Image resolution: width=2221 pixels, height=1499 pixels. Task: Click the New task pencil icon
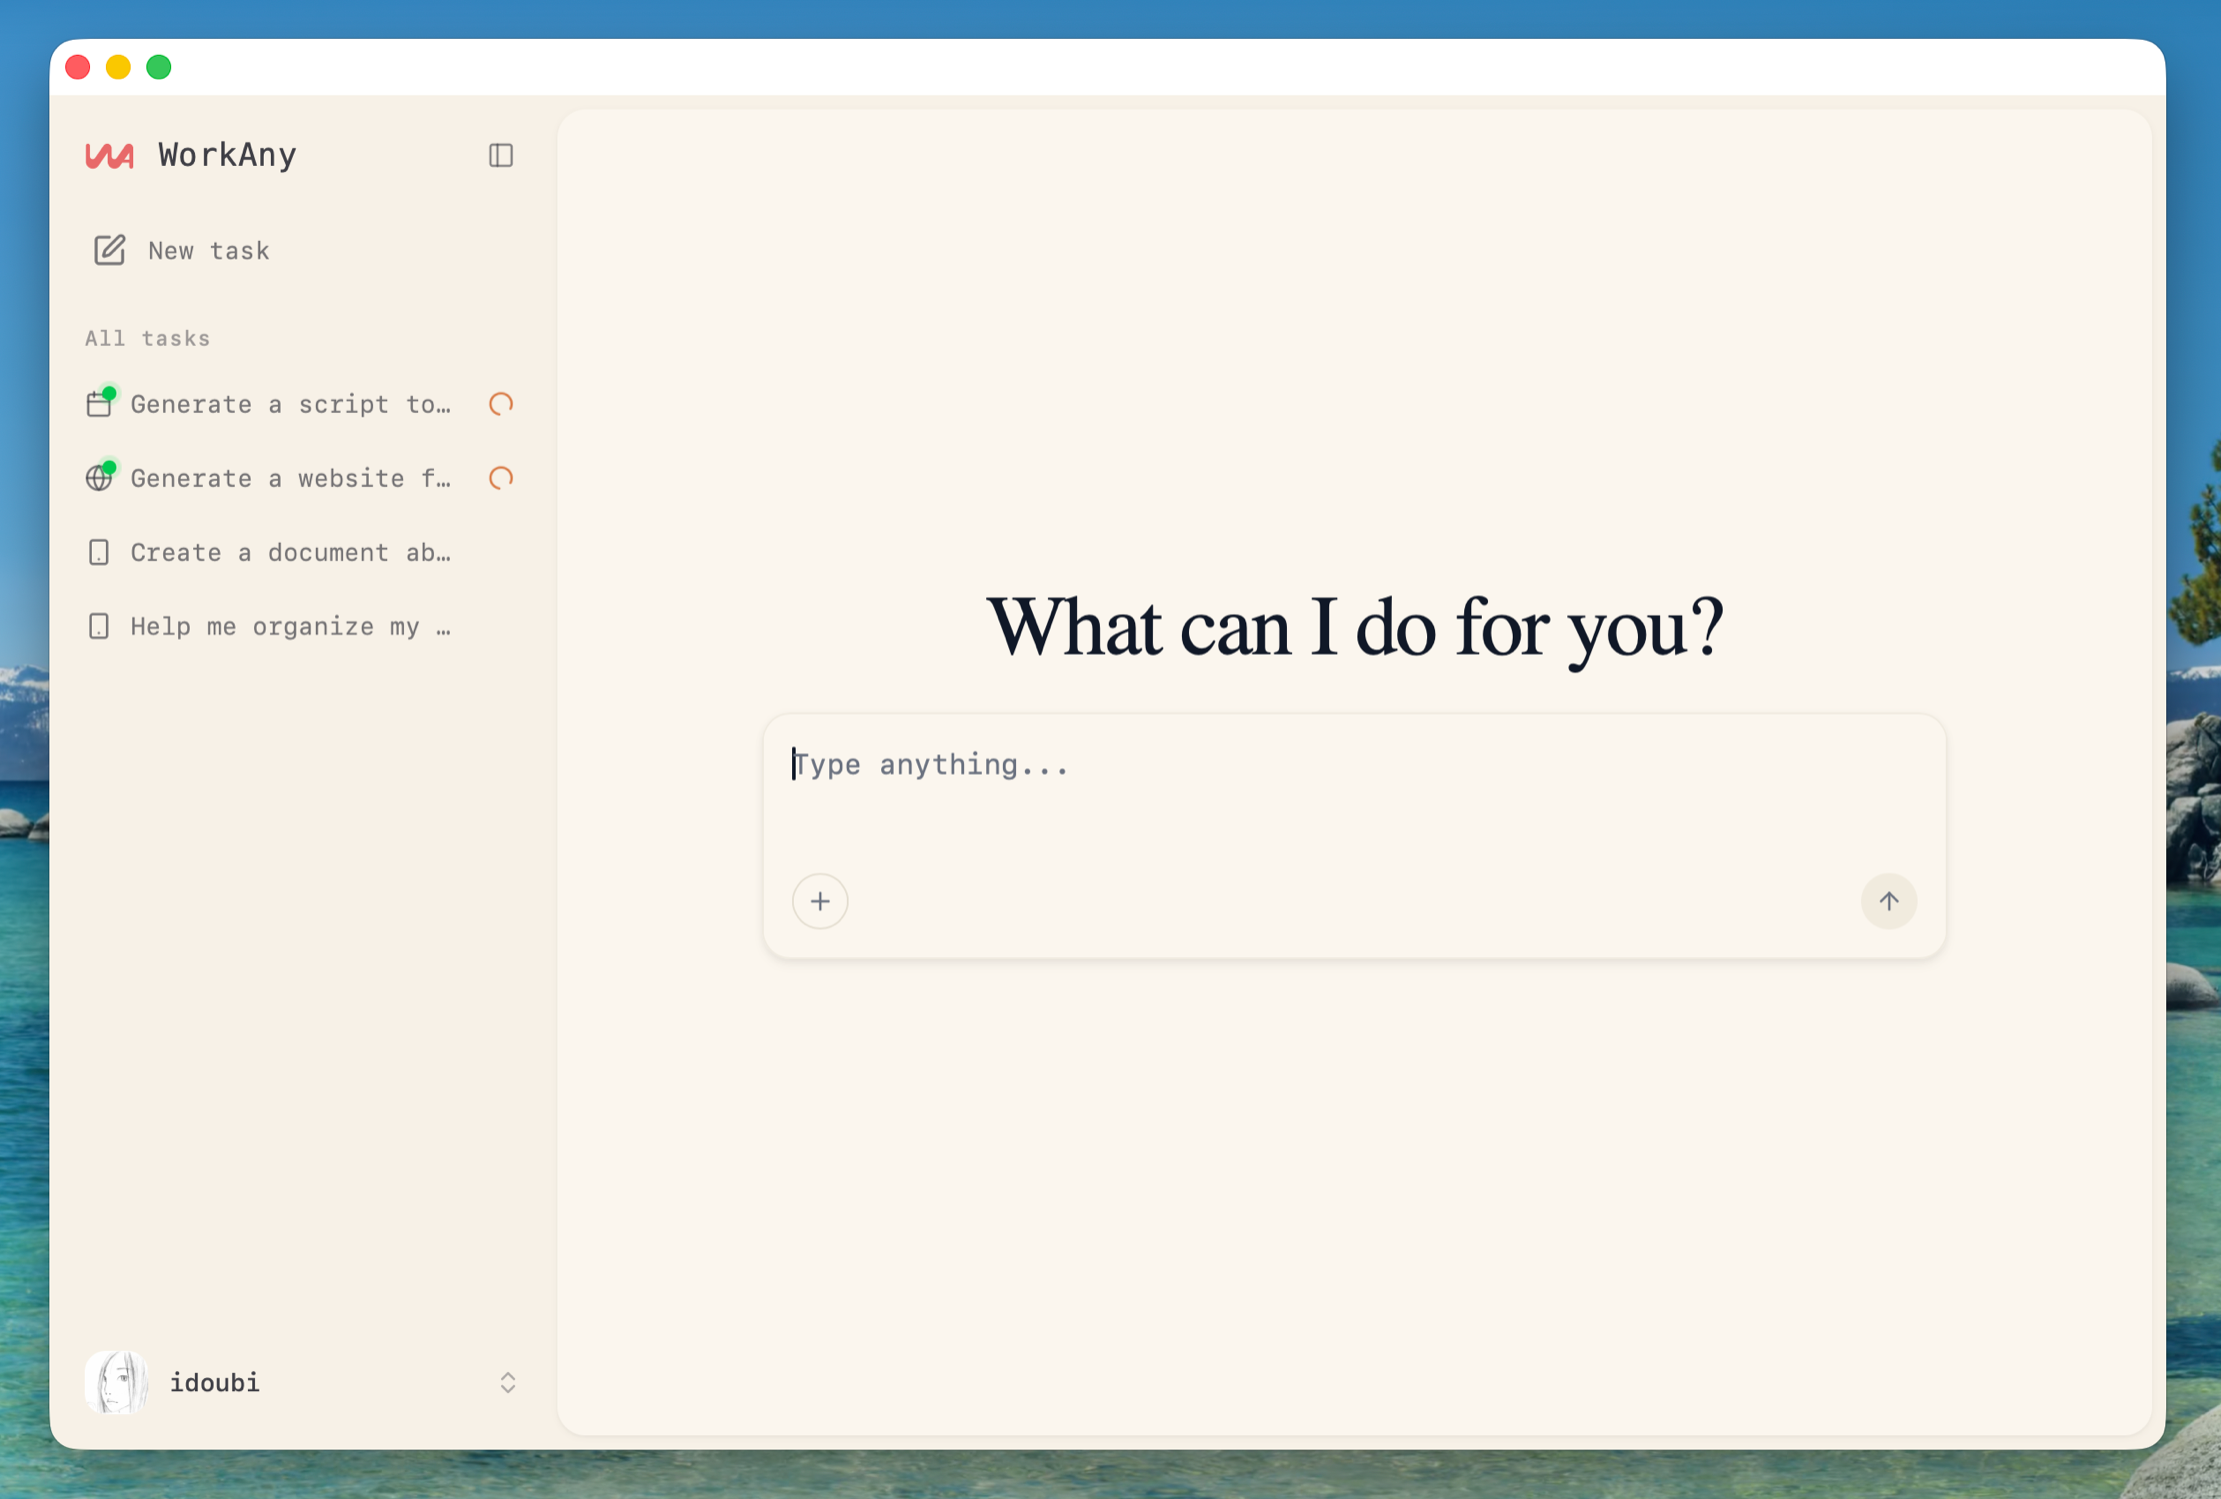click(110, 250)
